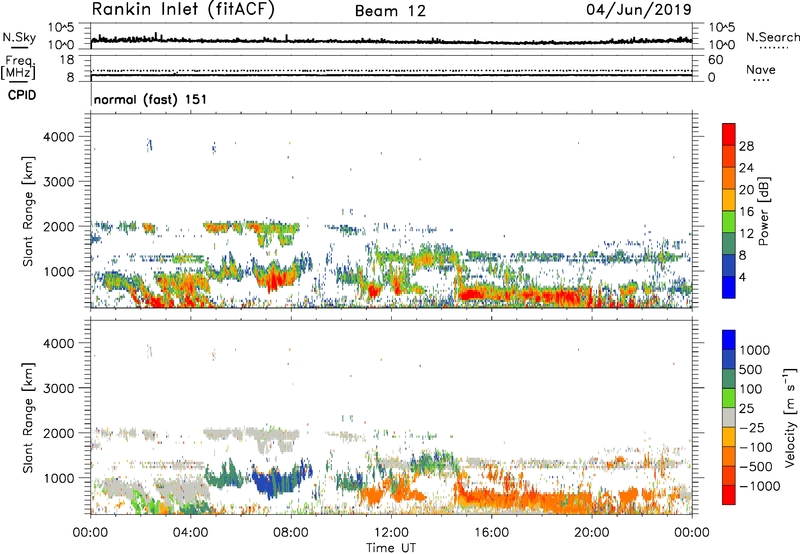Click the '3000' tick on the velocity panel axis

point(59,388)
